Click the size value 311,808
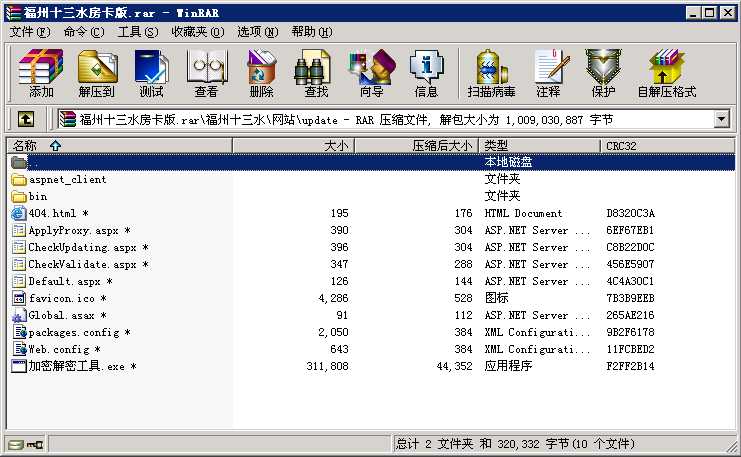The image size is (741, 457). pyautogui.click(x=327, y=367)
